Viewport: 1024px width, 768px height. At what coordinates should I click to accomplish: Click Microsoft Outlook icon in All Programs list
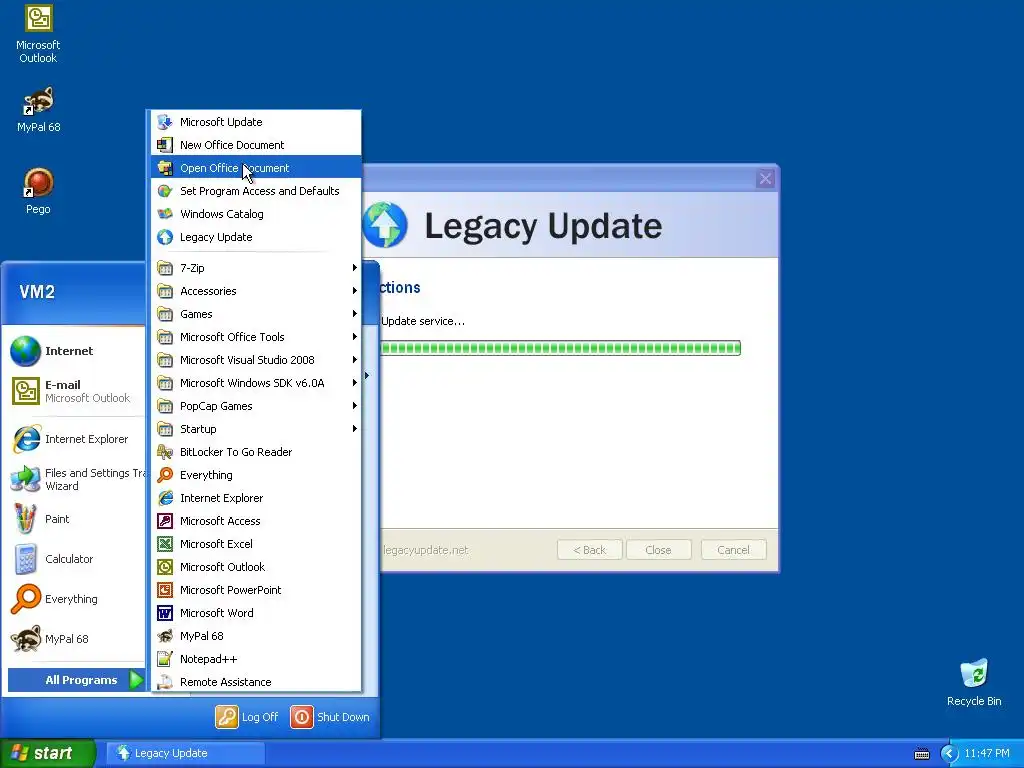165,567
